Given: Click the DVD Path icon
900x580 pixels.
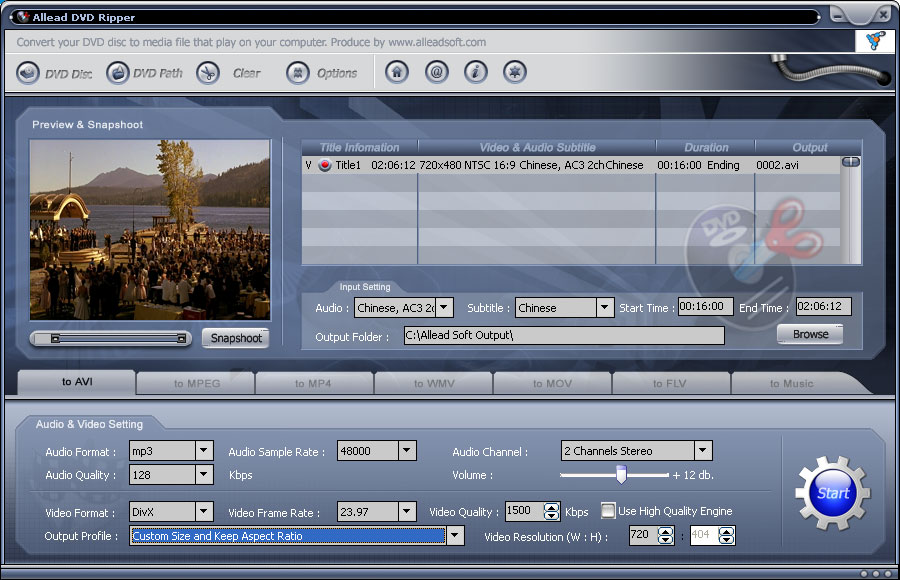Looking at the screenshot, I should pos(118,73).
